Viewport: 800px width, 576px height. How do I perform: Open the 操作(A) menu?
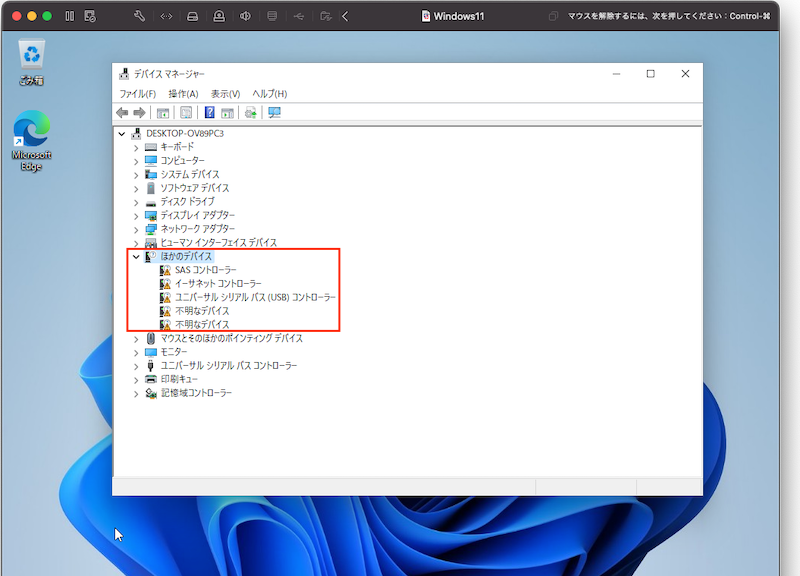point(183,94)
